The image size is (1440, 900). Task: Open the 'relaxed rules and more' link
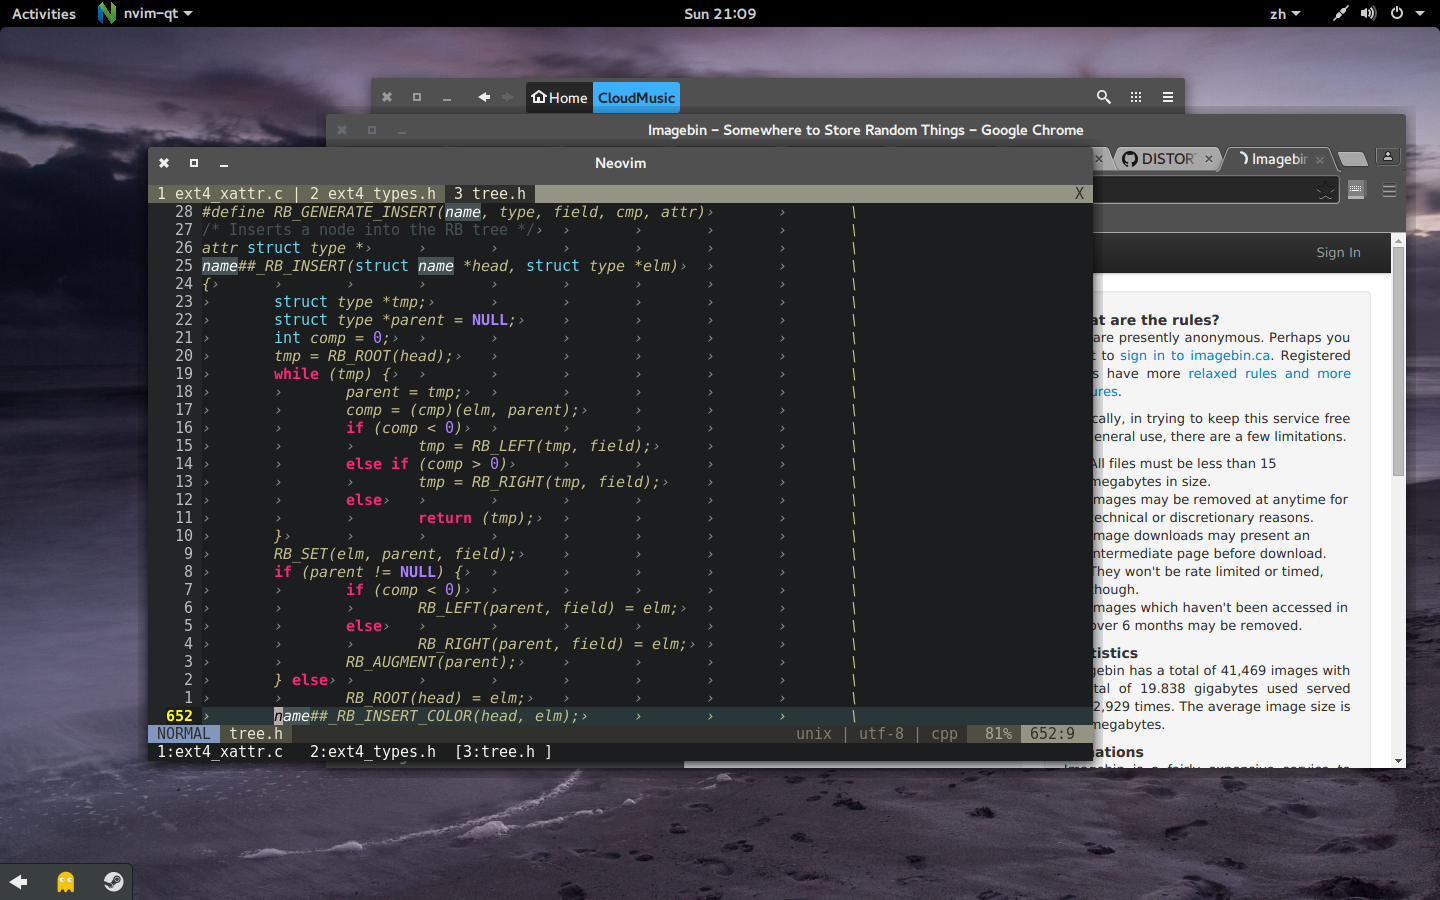click(x=1269, y=374)
